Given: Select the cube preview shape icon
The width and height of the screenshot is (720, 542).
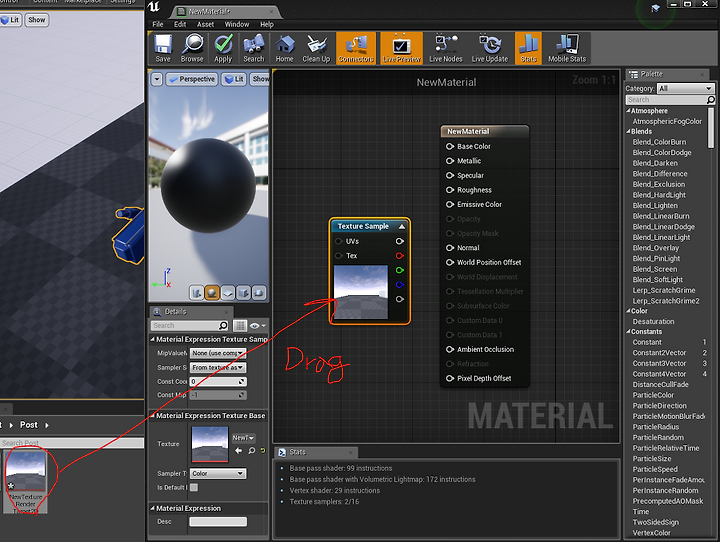Looking at the screenshot, I should click(x=243, y=293).
